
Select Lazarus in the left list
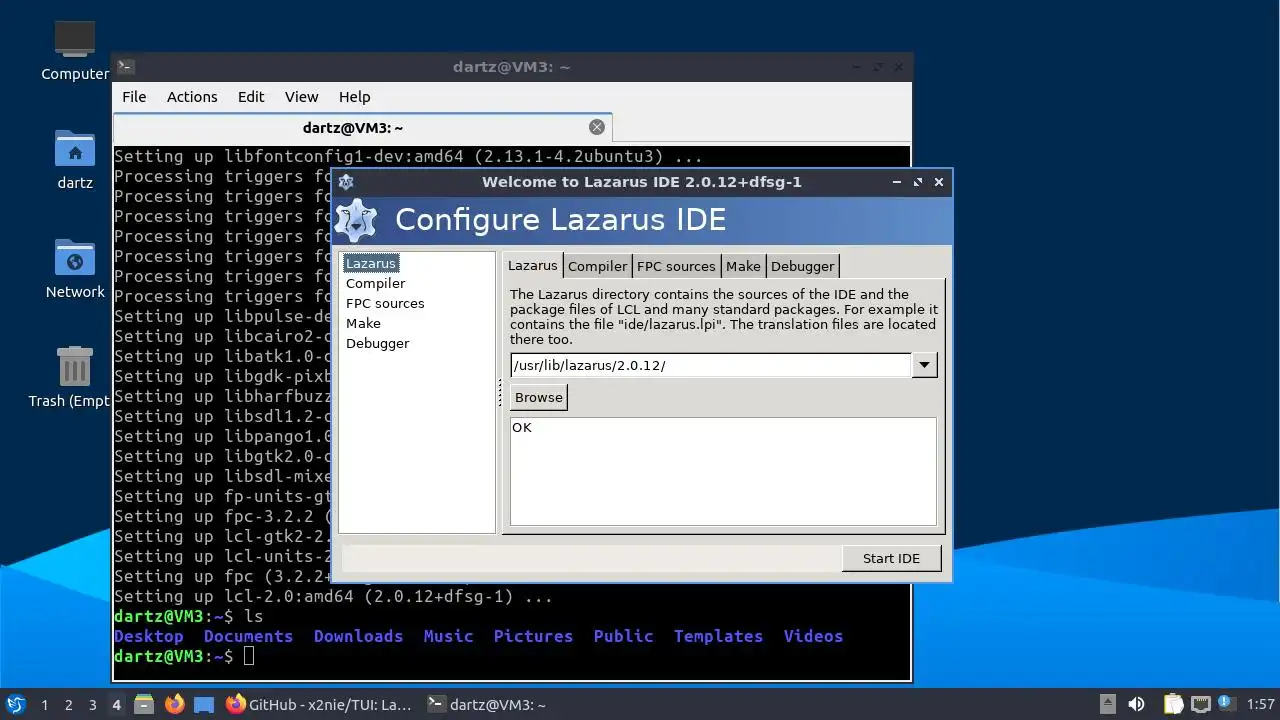click(x=371, y=263)
